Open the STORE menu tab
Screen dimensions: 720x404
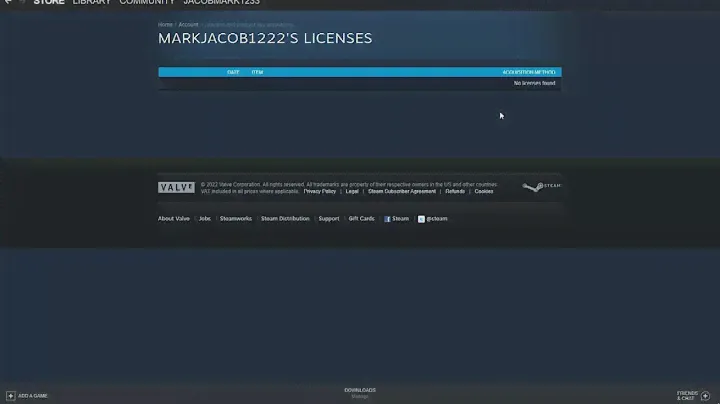(x=49, y=3)
